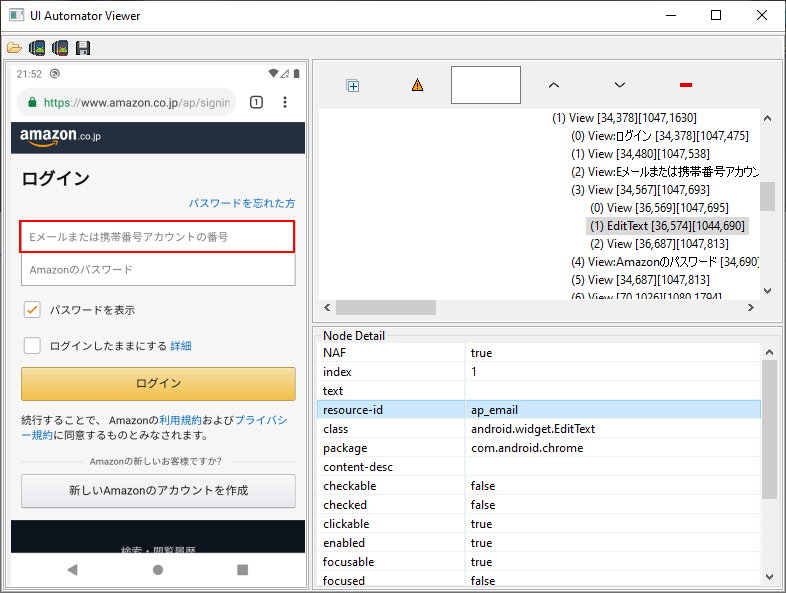Click the UI Automator Viewer title icon
This screenshot has width=786, height=593.
pyautogui.click(x=17, y=15)
